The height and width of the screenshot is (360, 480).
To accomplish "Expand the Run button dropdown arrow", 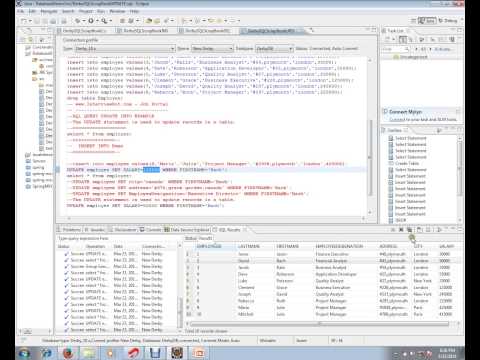I will point(97,21).
